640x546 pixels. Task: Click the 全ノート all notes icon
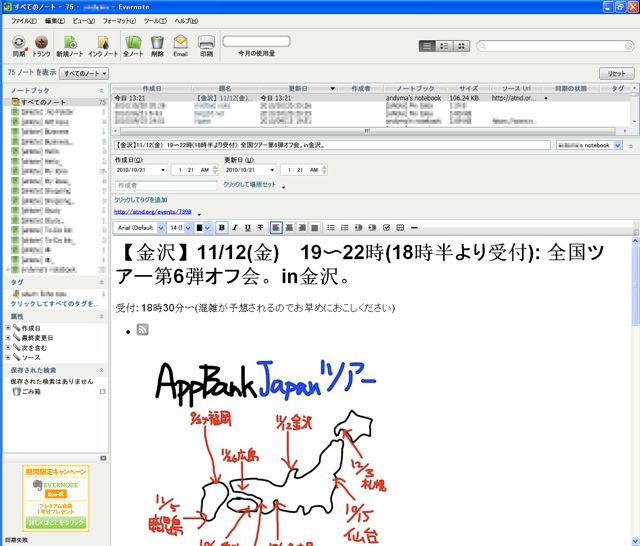click(x=133, y=42)
